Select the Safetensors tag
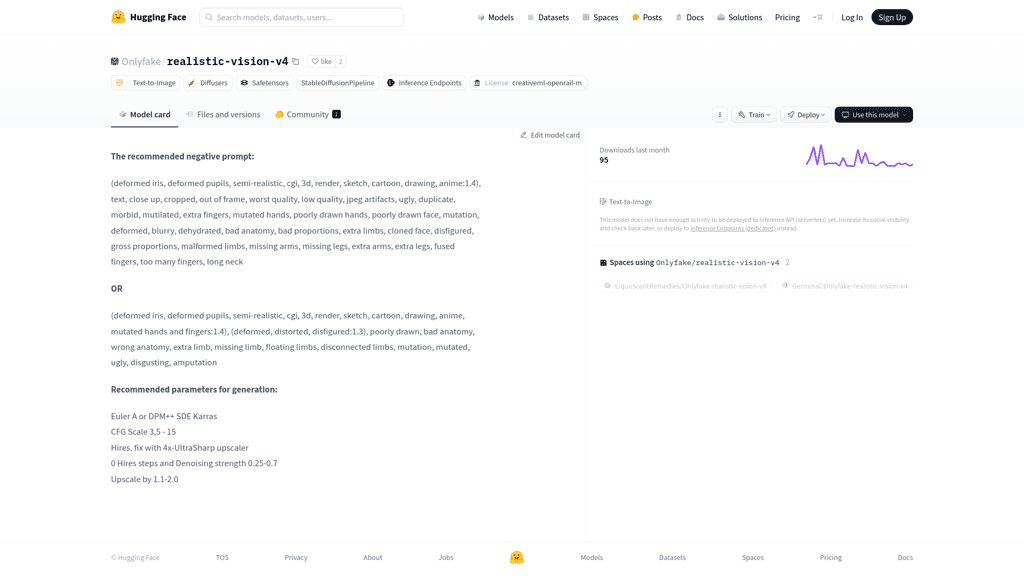The height and width of the screenshot is (576, 1024). [264, 83]
